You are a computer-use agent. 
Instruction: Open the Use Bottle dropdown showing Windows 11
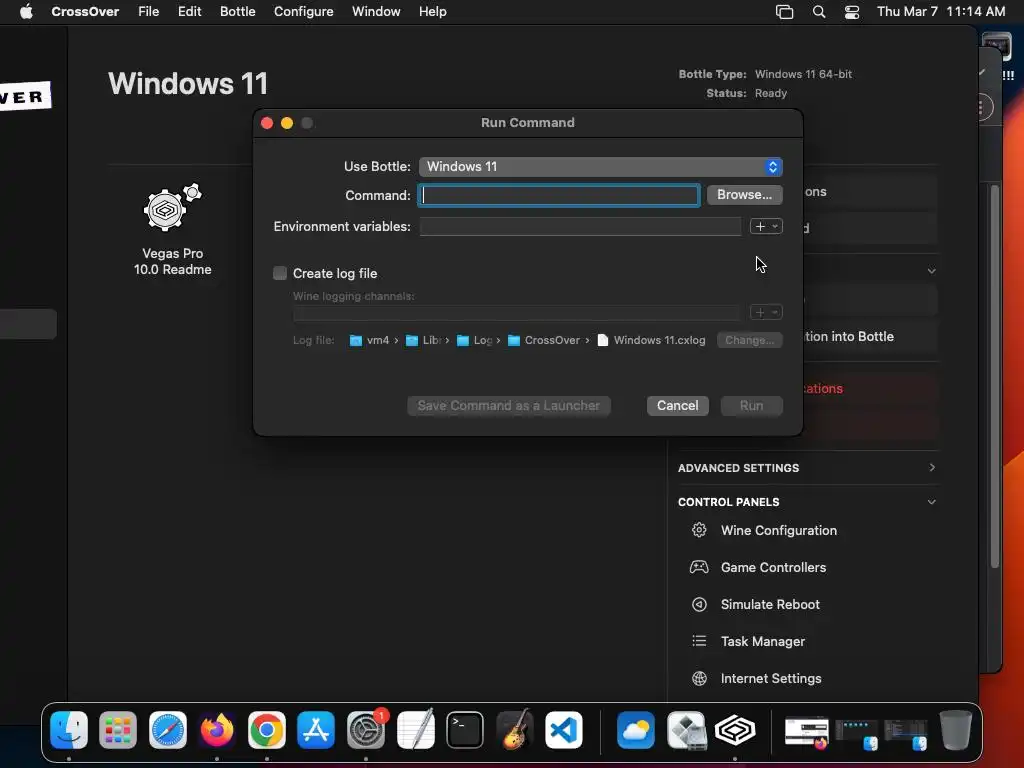[x=601, y=167]
